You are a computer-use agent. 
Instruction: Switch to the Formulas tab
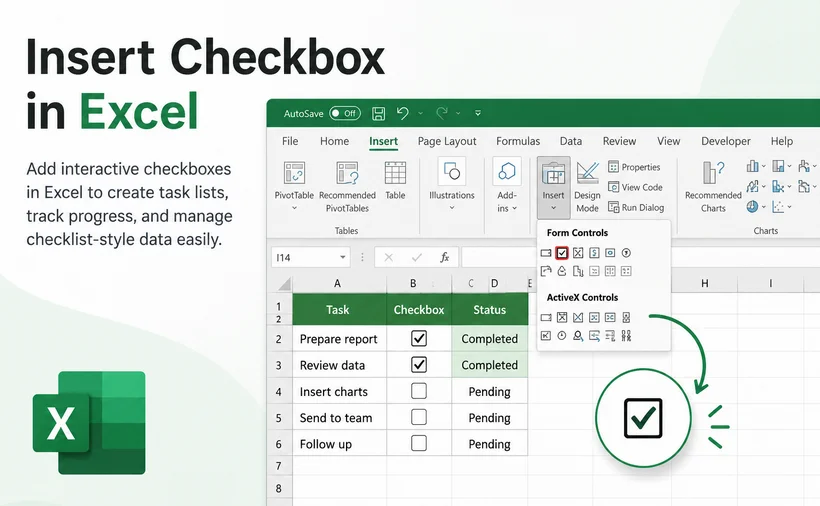pos(518,141)
